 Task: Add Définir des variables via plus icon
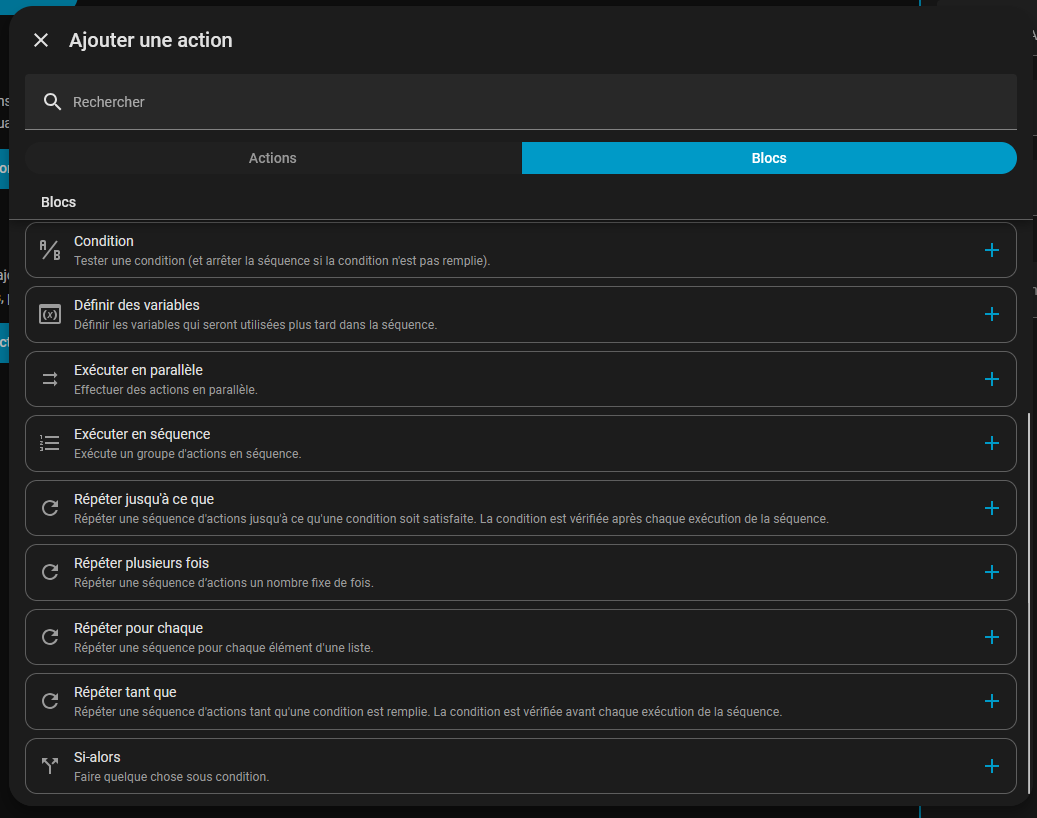click(991, 314)
